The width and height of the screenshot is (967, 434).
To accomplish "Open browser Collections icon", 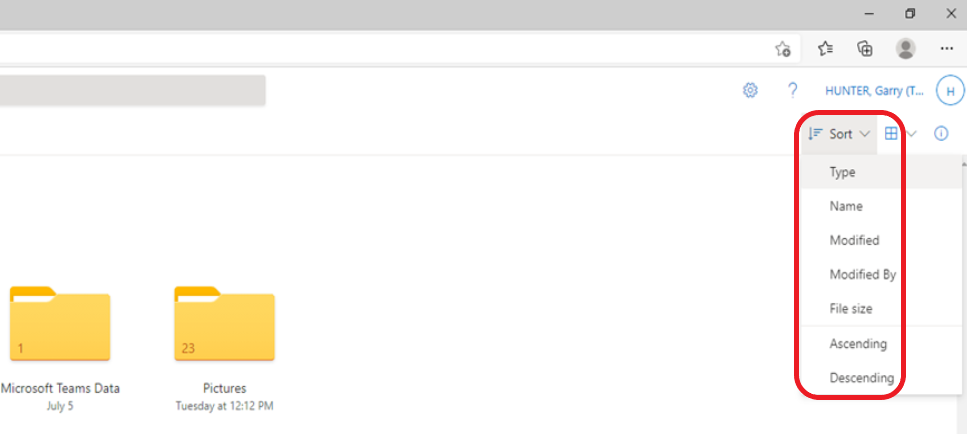I will point(865,48).
